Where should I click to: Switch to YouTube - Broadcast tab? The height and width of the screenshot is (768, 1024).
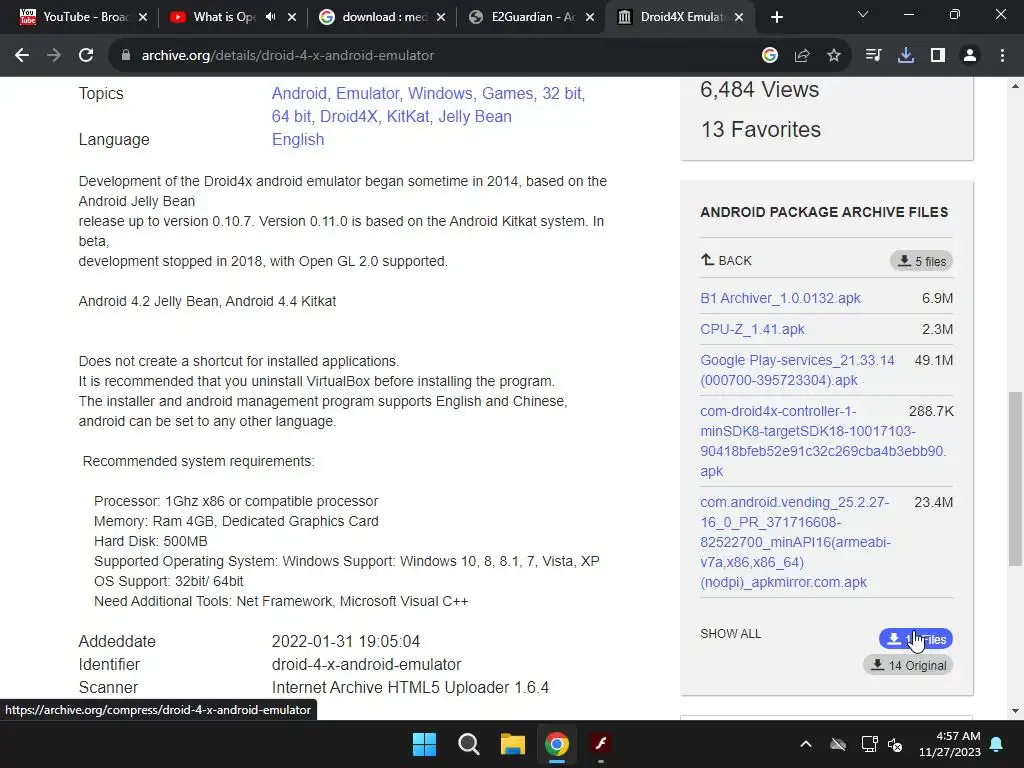click(x=84, y=17)
